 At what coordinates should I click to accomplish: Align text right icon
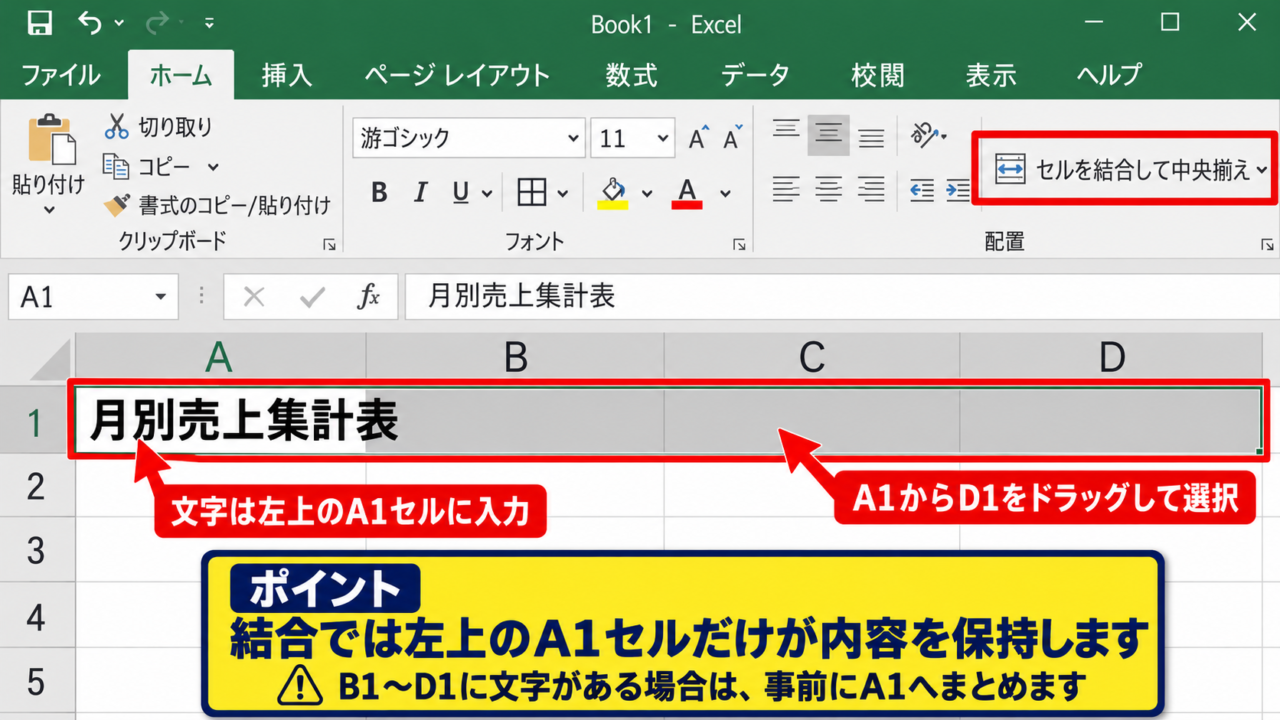click(871, 188)
